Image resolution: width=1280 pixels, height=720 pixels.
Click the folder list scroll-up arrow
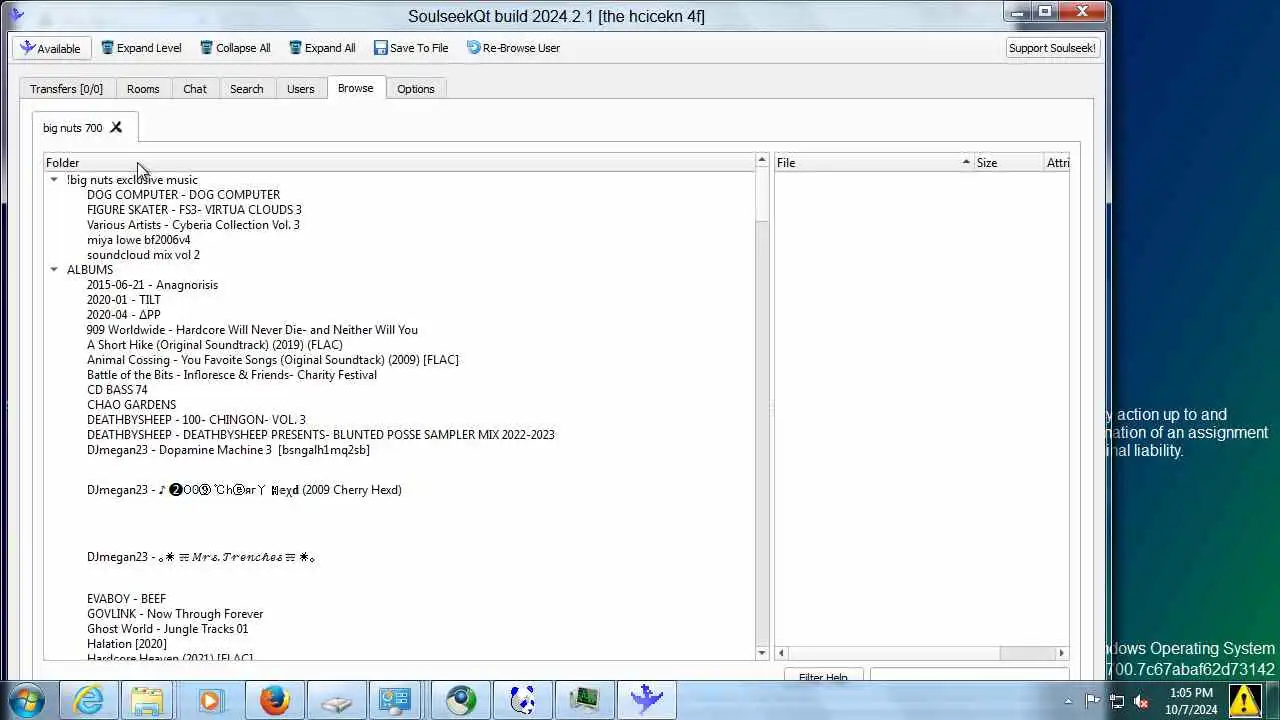[762, 161]
